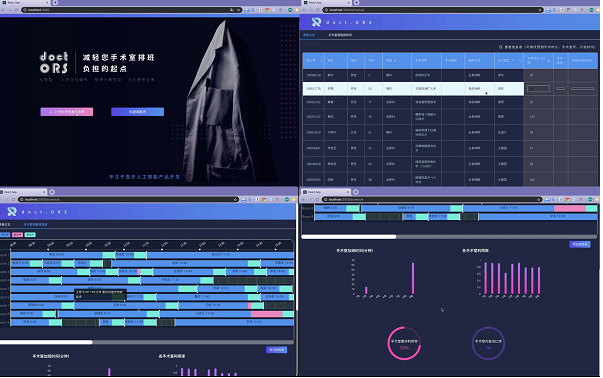Select highlighted timeline tab in bottom-left window
The height and width of the screenshot is (378, 603).
35,224
